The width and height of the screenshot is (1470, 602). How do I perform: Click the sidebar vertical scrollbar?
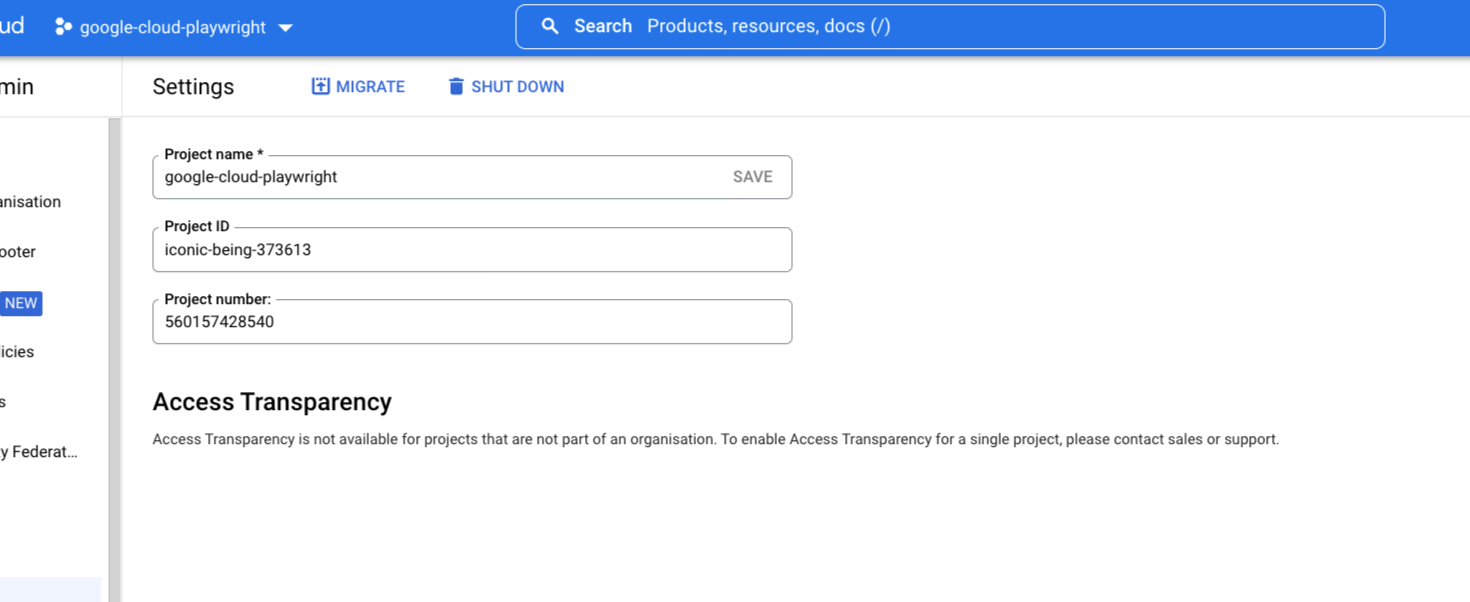(x=115, y=360)
